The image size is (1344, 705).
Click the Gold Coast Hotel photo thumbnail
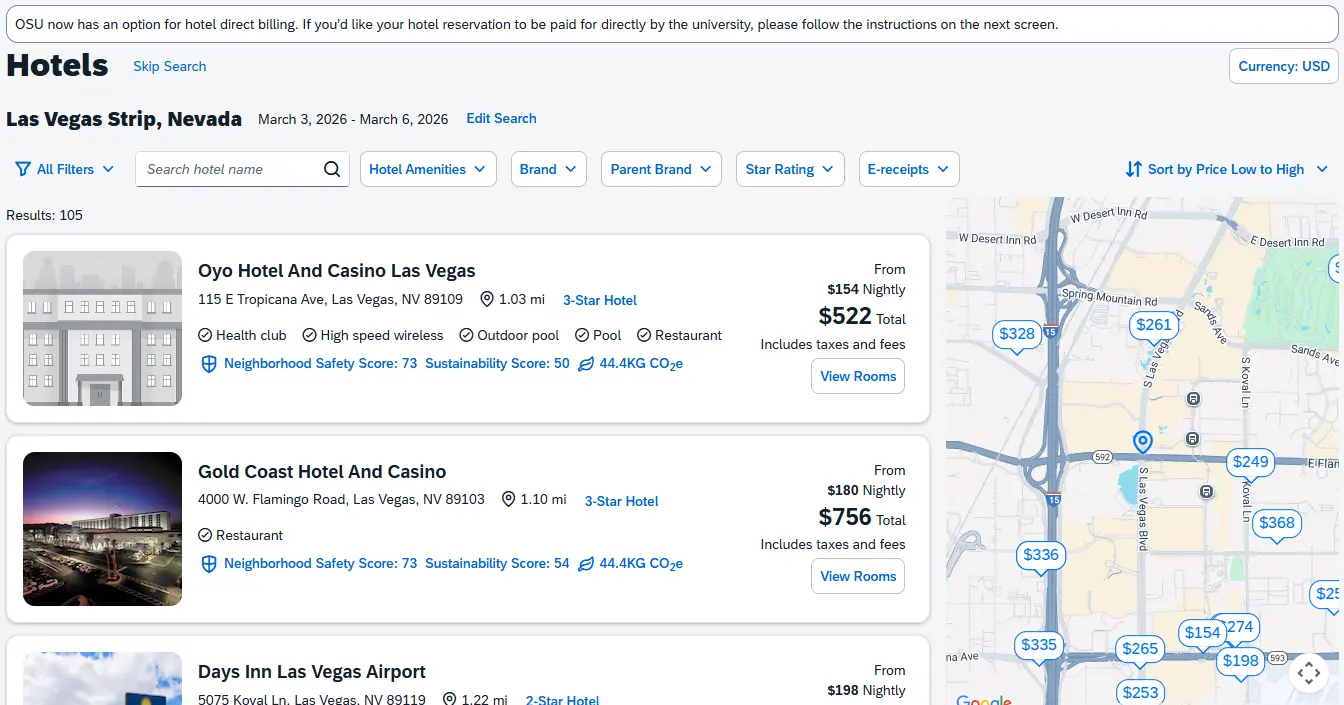tap(102, 529)
